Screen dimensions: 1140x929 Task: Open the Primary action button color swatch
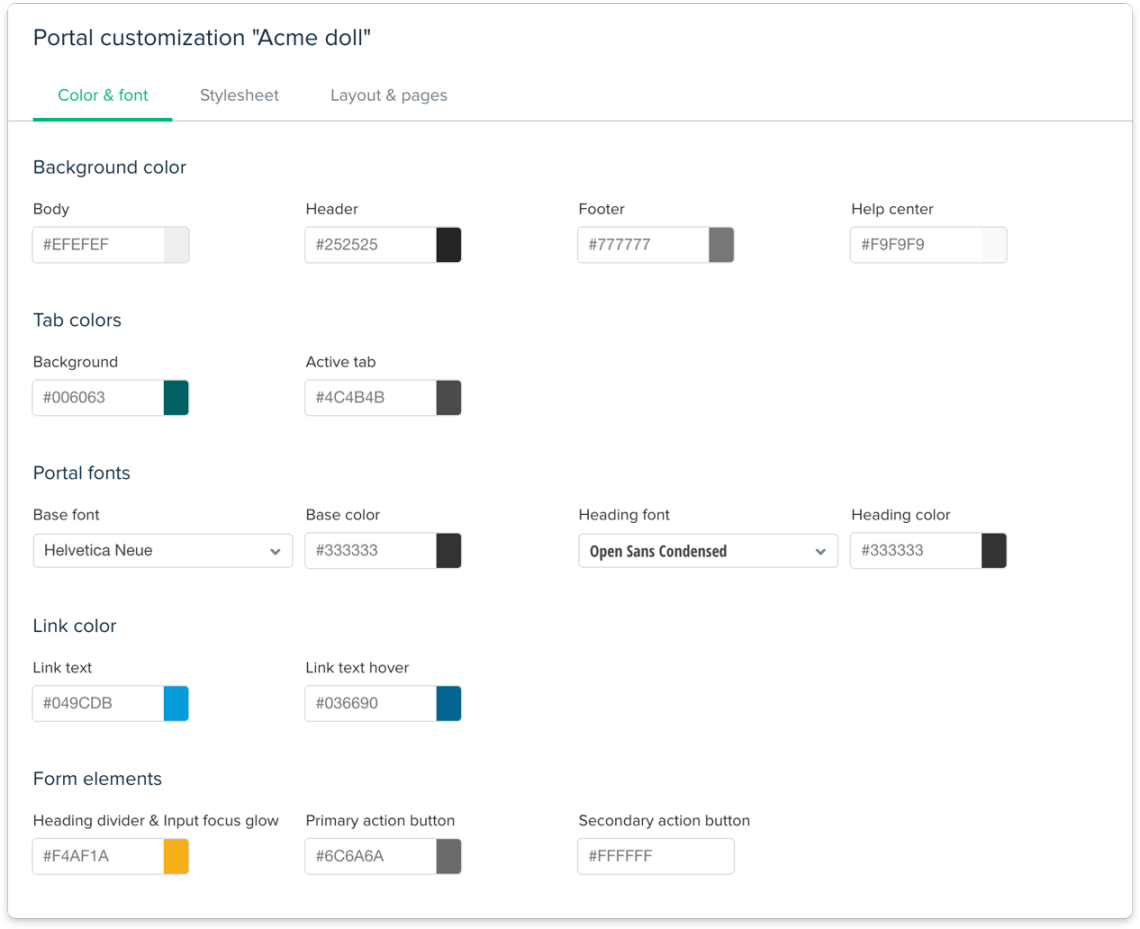pos(449,856)
